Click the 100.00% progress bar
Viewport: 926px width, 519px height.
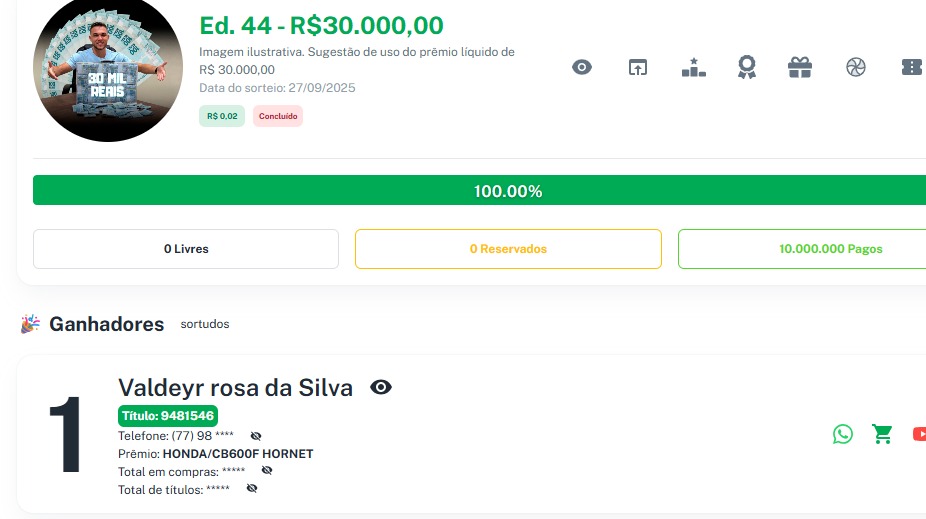coord(480,191)
